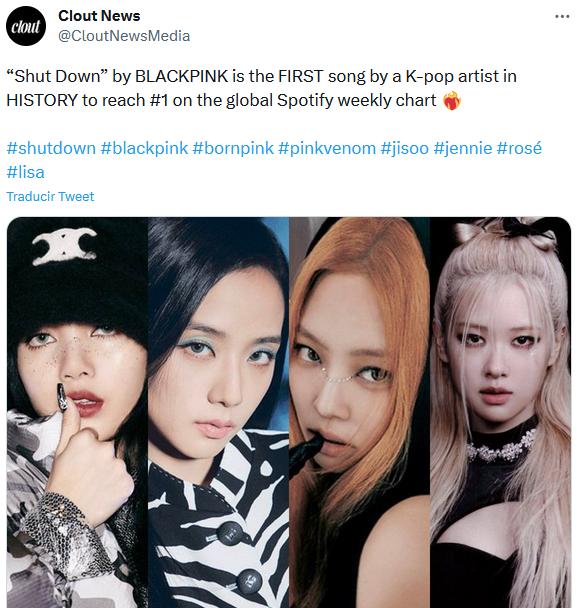The image size is (577, 608).
Task: Open the tweet's three-dot more menu
Action: [x=562, y=16]
